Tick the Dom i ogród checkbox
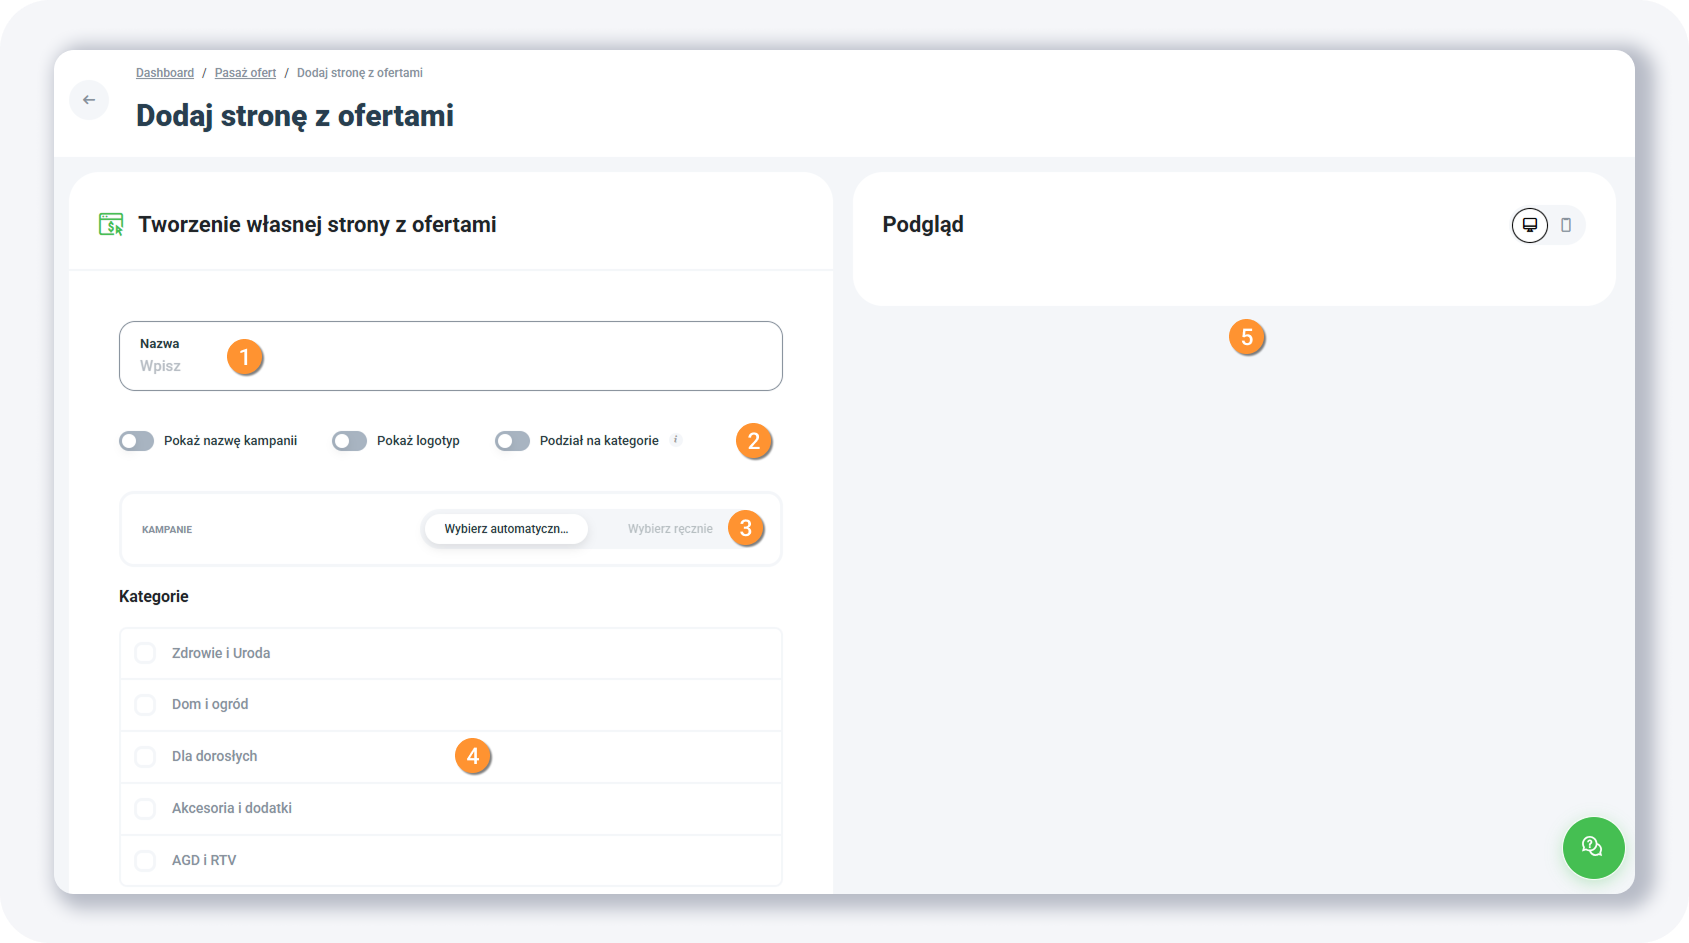The height and width of the screenshot is (943, 1689). pos(146,705)
